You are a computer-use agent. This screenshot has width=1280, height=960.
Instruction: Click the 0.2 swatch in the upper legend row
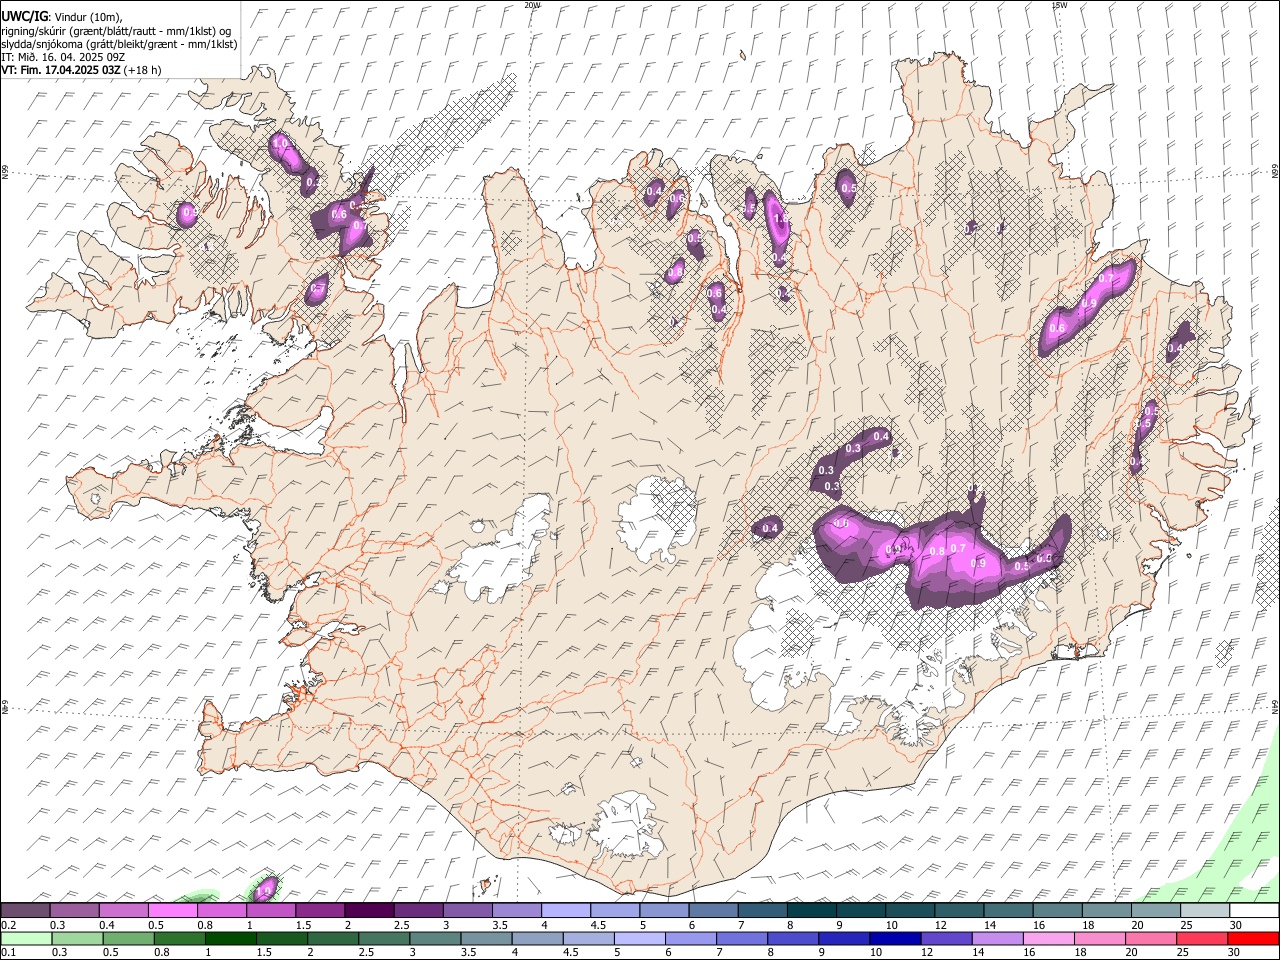(26, 910)
